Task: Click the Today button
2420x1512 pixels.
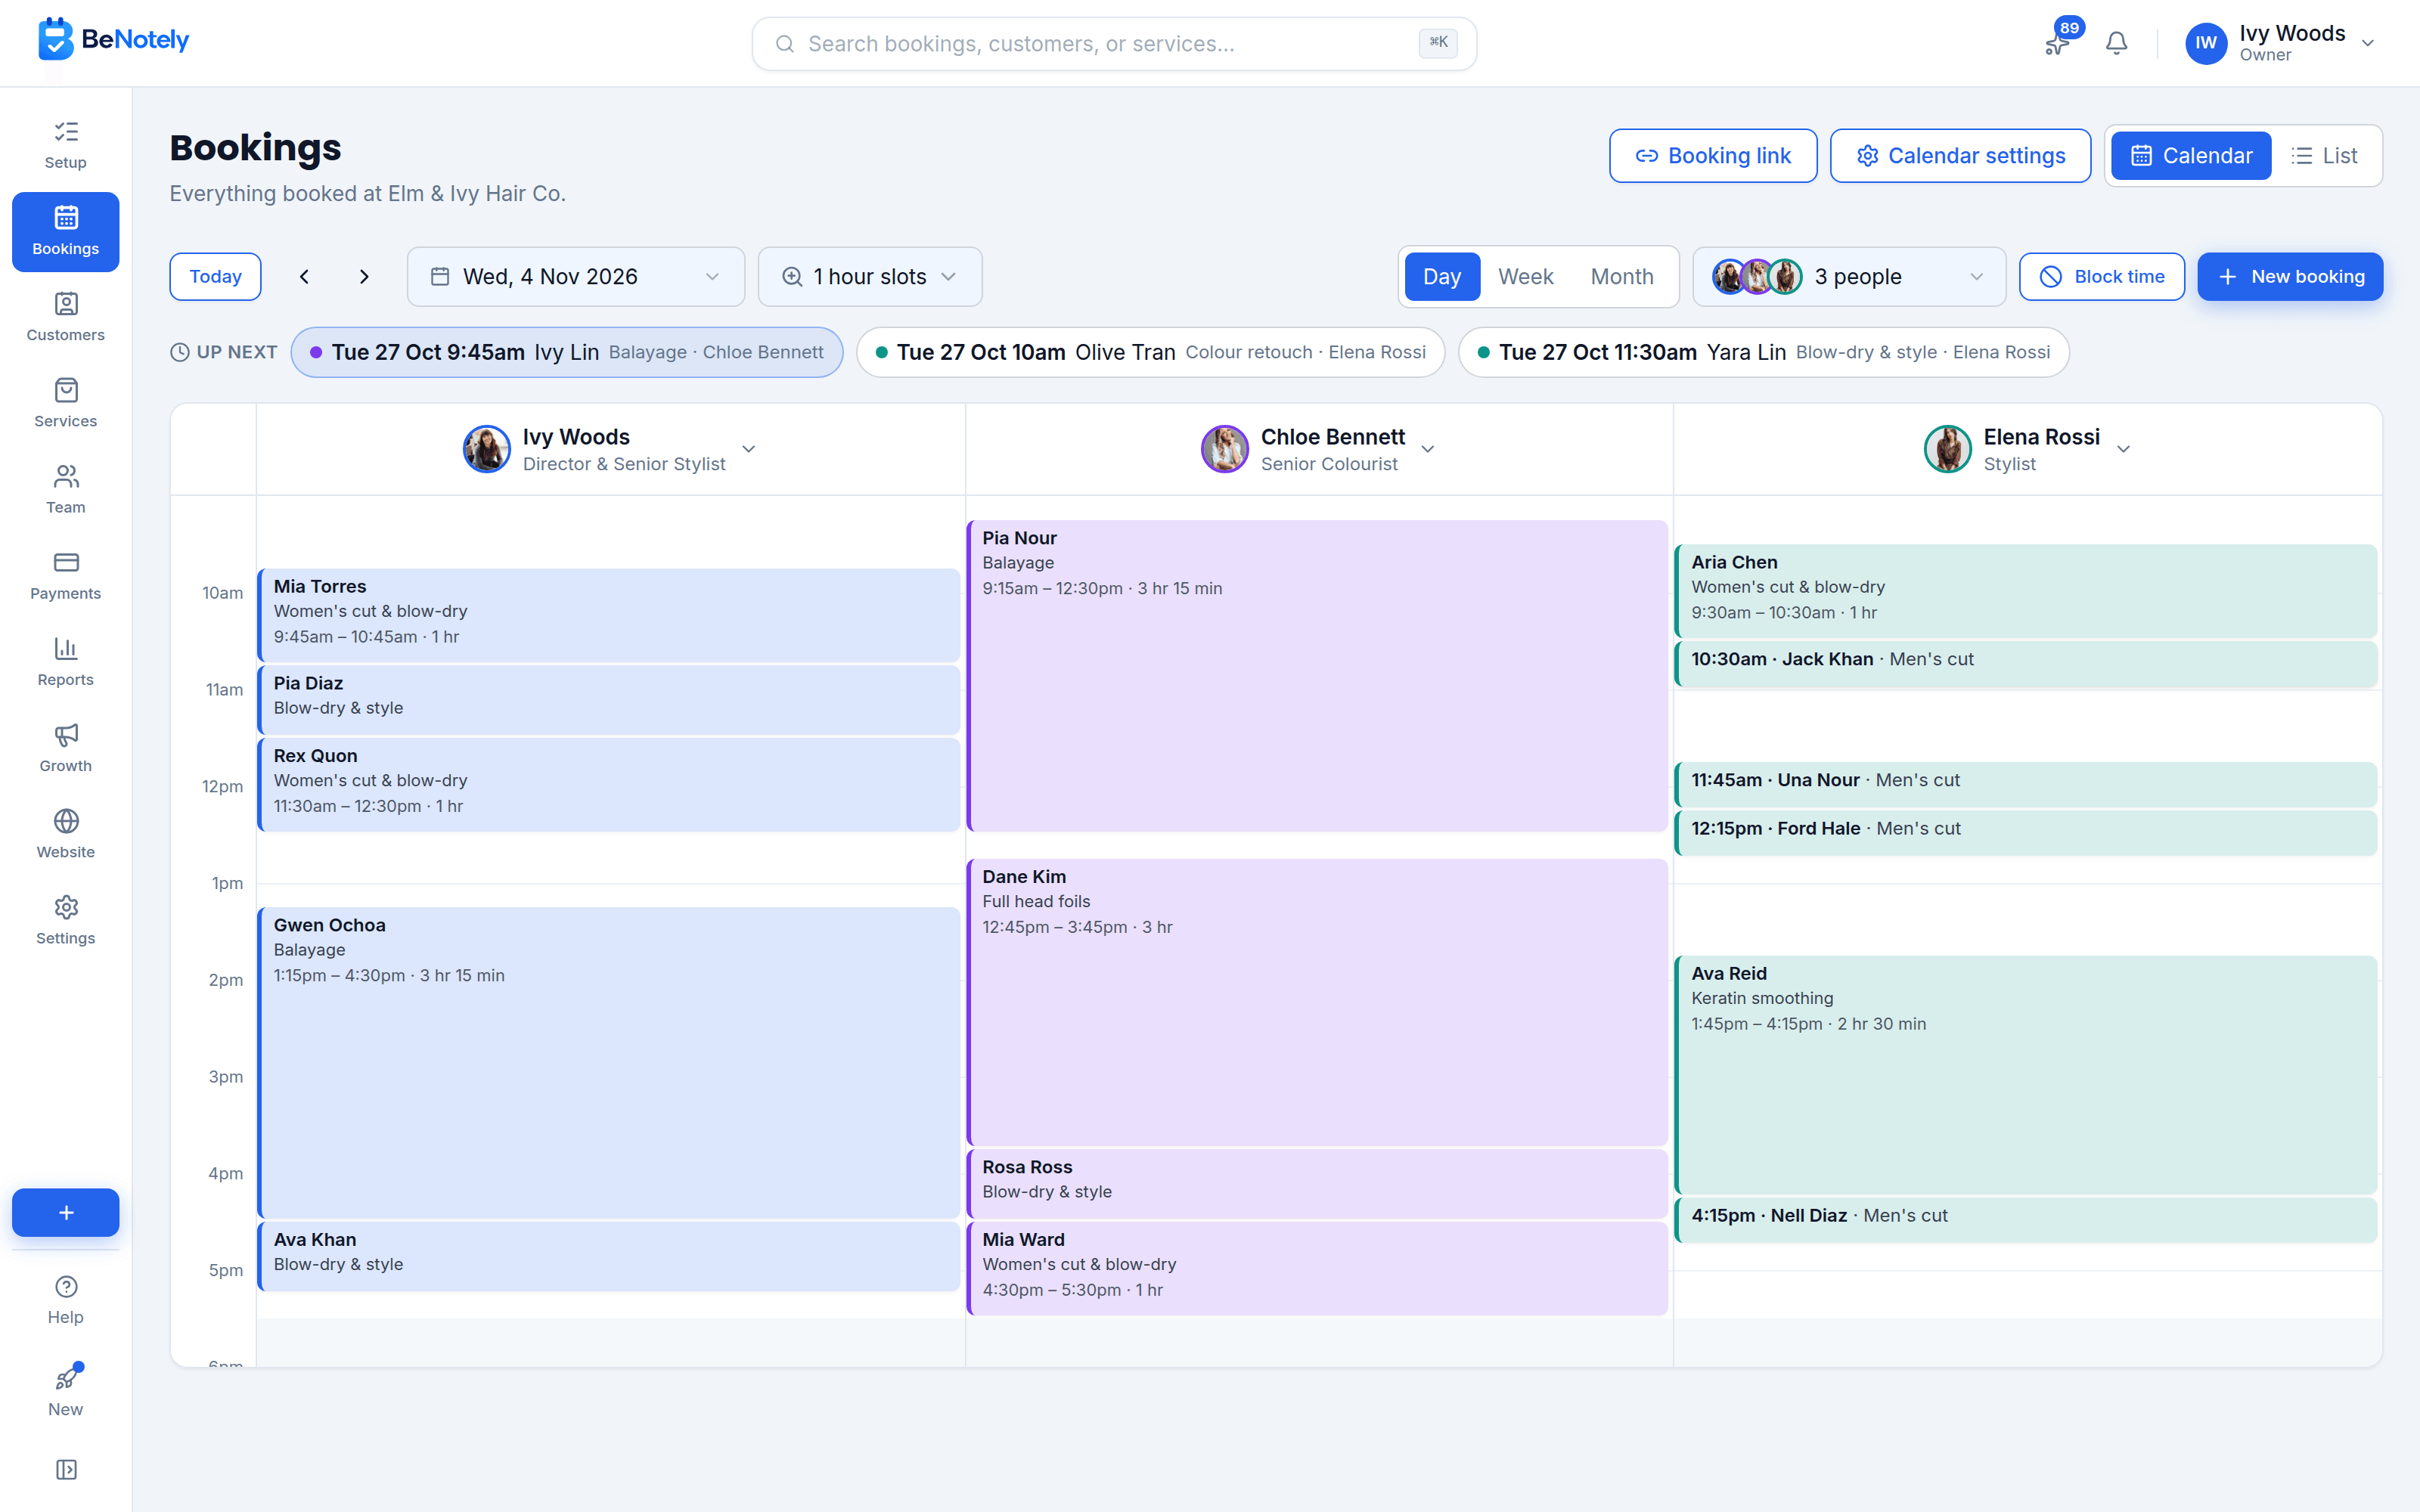Action: point(215,277)
